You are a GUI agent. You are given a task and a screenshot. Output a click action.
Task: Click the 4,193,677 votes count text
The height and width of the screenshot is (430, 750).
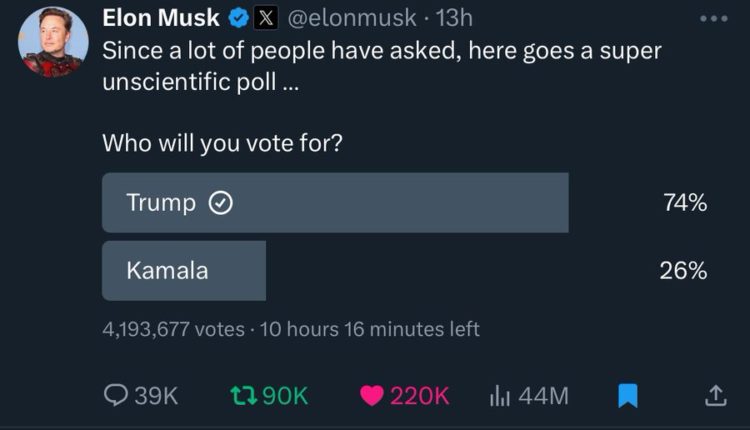175,328
